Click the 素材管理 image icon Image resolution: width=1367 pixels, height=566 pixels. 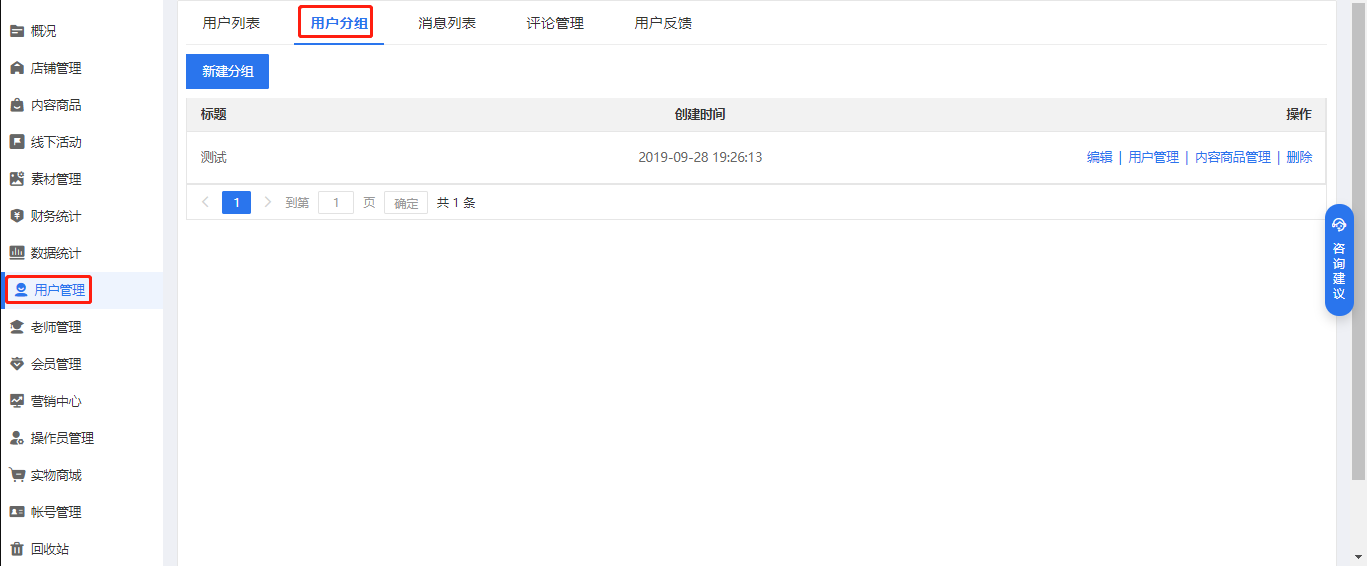click(x=17, y=179)
